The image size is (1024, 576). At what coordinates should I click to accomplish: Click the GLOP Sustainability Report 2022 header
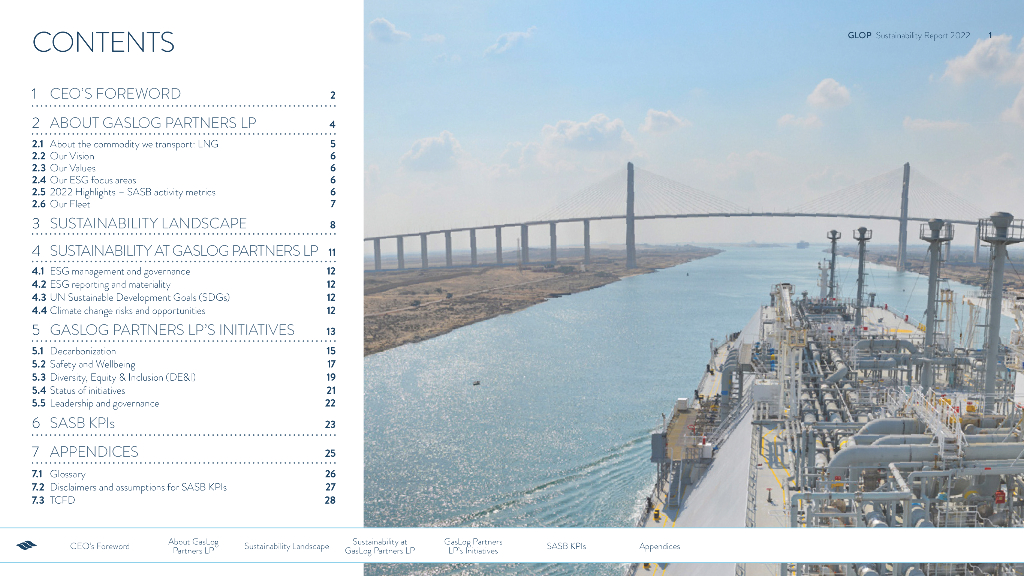(908, 35)
